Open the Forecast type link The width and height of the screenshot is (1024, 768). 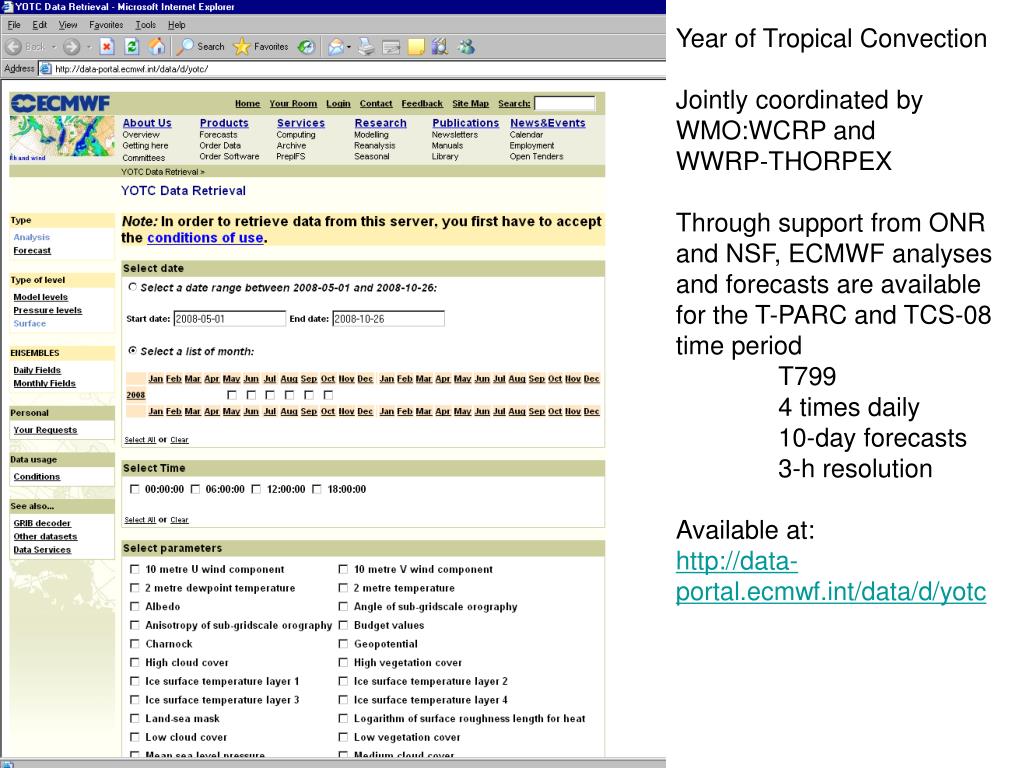click(32, 251)
